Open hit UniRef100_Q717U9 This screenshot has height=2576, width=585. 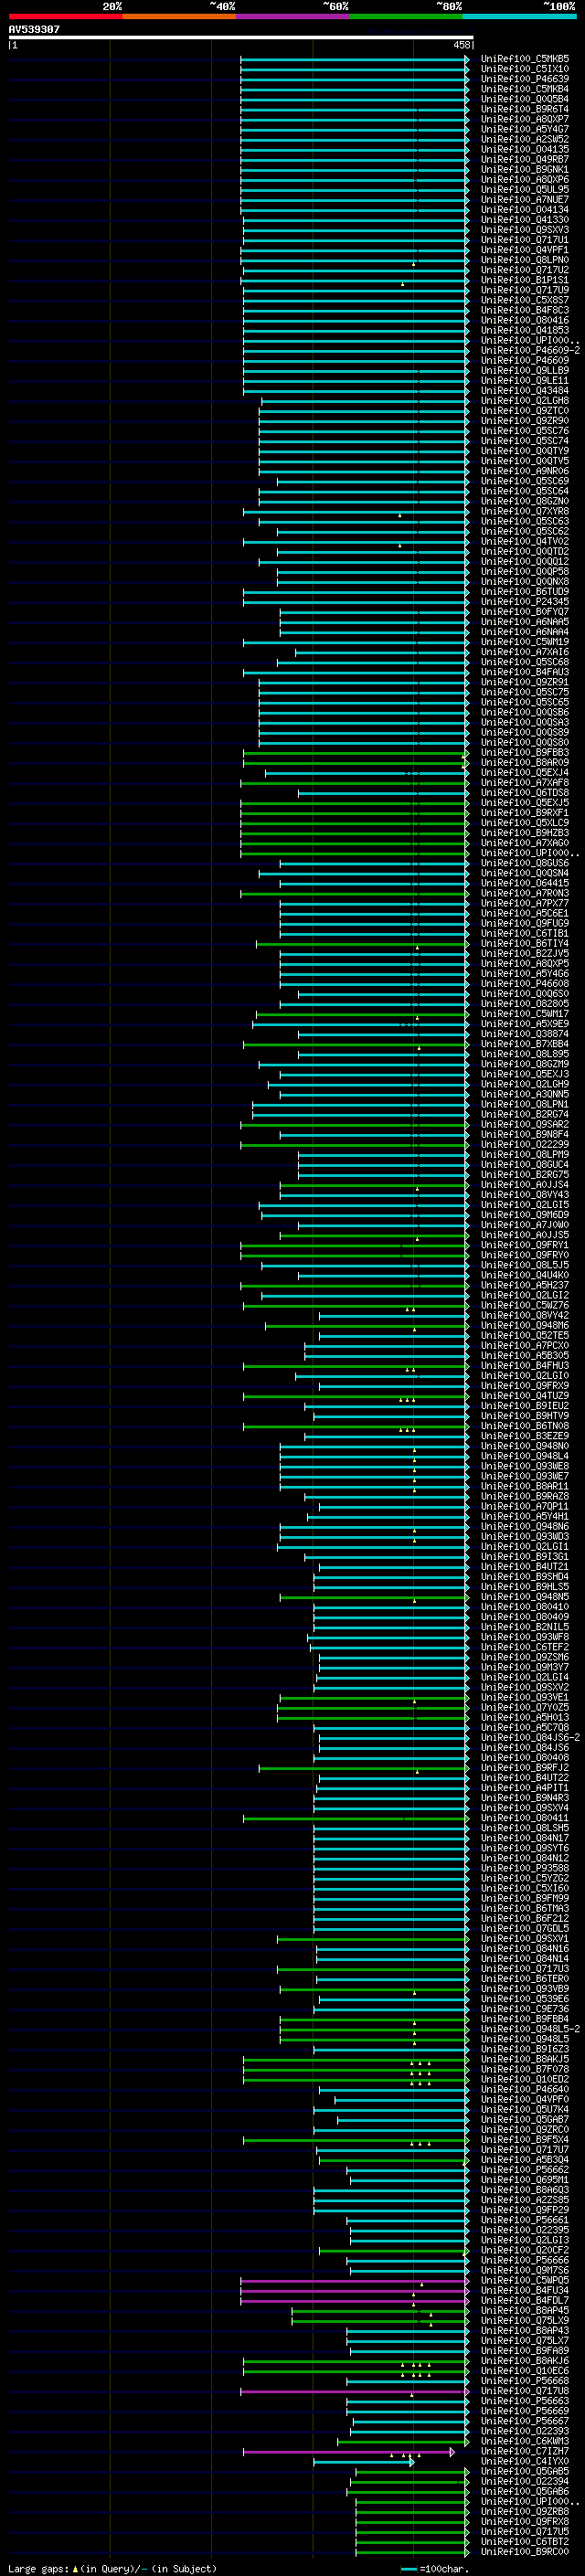pos(525,290)
